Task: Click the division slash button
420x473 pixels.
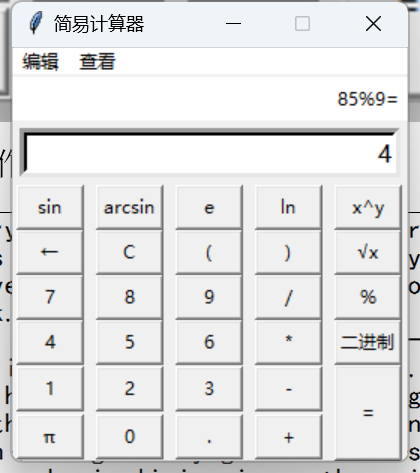Action: click(x=288, y=297)
